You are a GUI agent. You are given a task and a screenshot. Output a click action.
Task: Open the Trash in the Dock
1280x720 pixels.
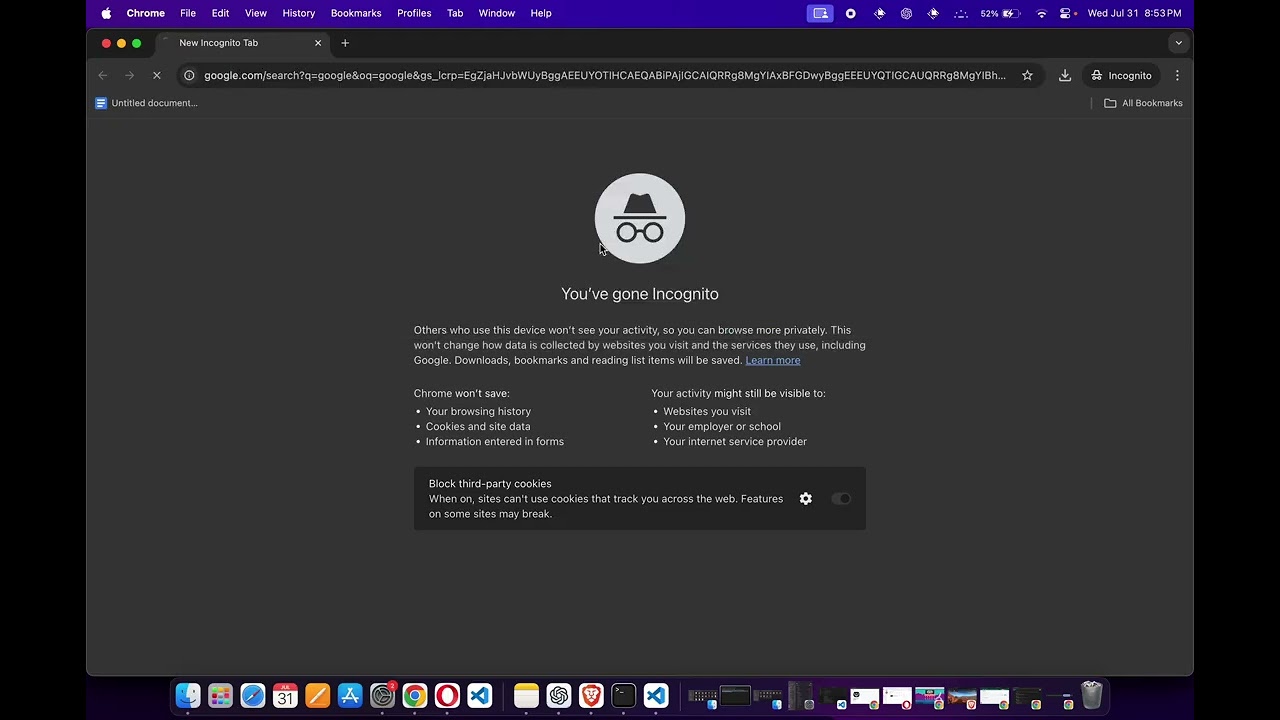(x=1092, y=695)
